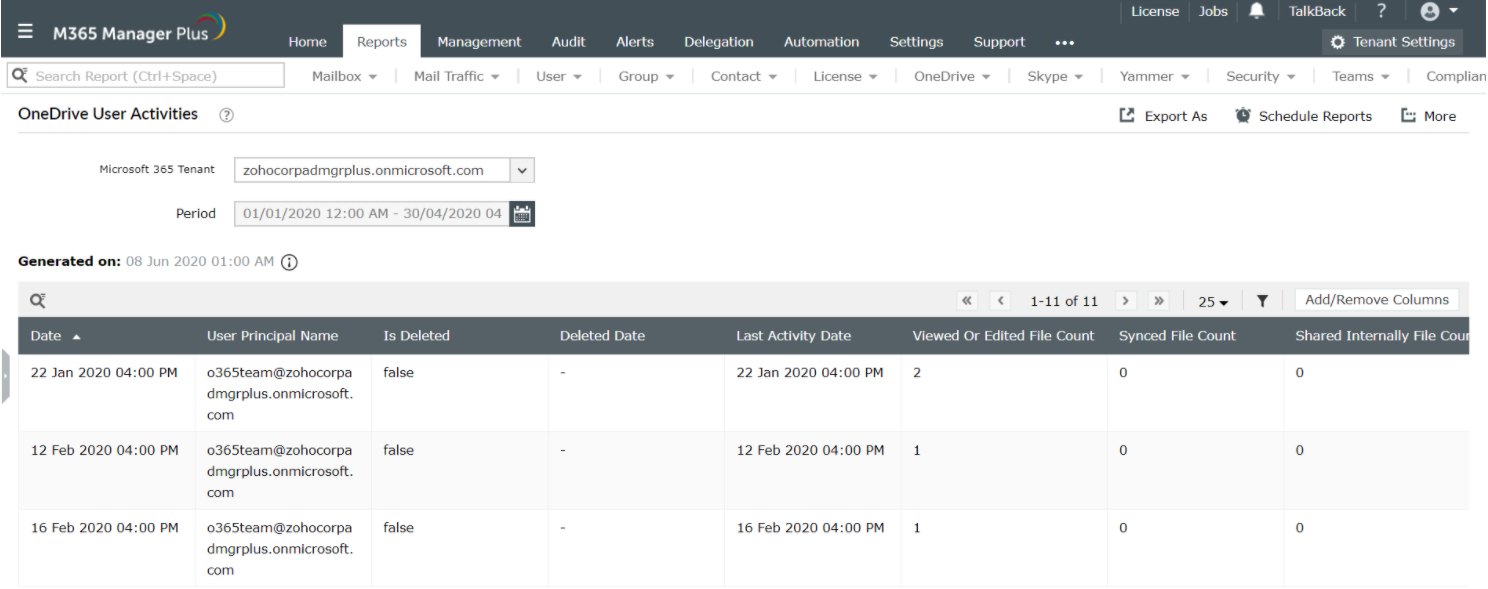
Task: Sort by the Date column header
Action: click(56, 336)
